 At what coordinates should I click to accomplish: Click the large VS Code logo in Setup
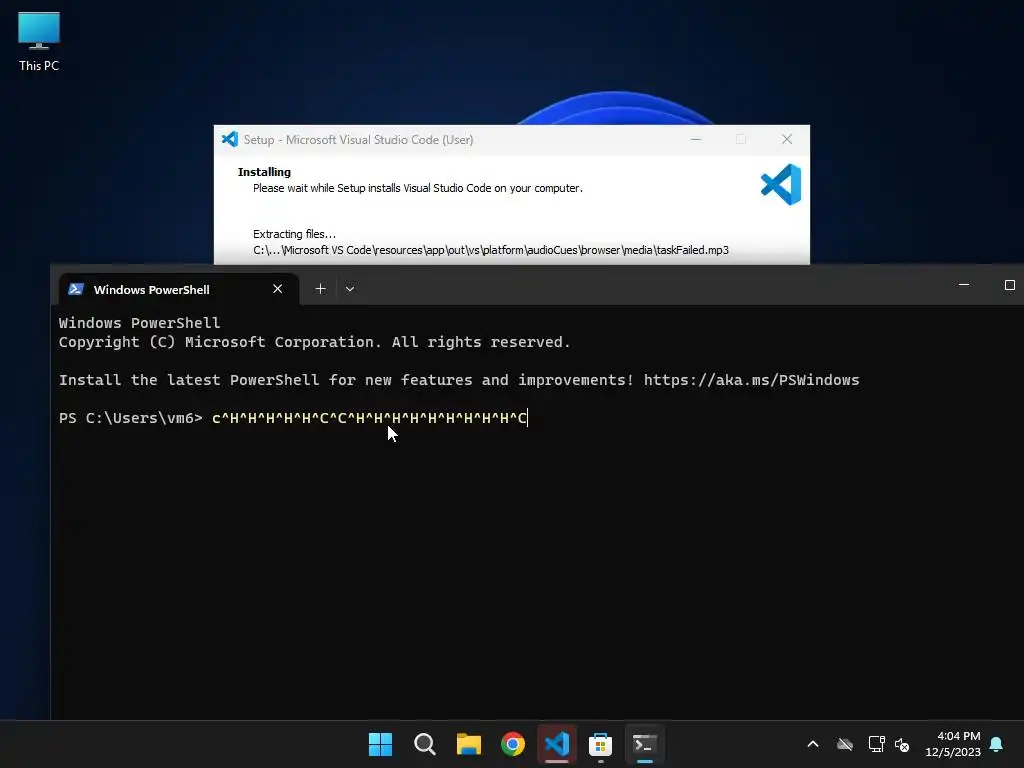781,184
